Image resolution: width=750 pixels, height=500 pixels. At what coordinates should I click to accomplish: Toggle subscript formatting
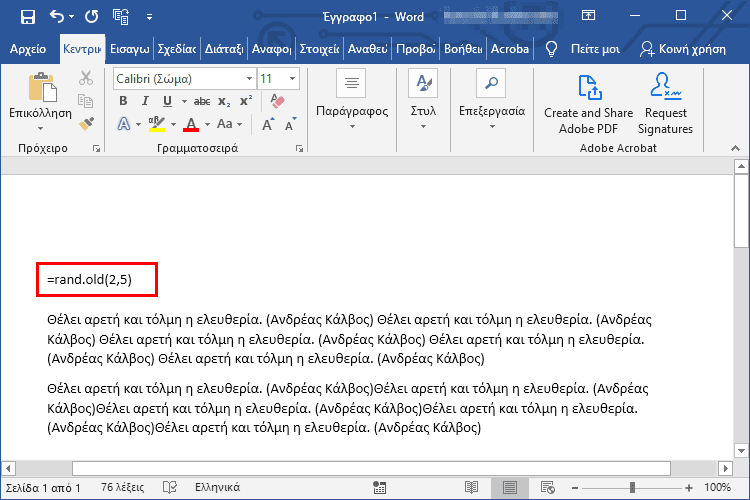(224, 101)
